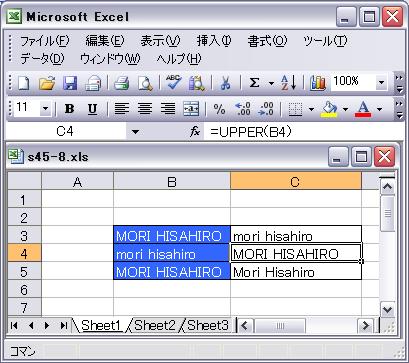Switch to Sheet2 tab
This screenshot has width=409, height=363.
coord(155,325)
